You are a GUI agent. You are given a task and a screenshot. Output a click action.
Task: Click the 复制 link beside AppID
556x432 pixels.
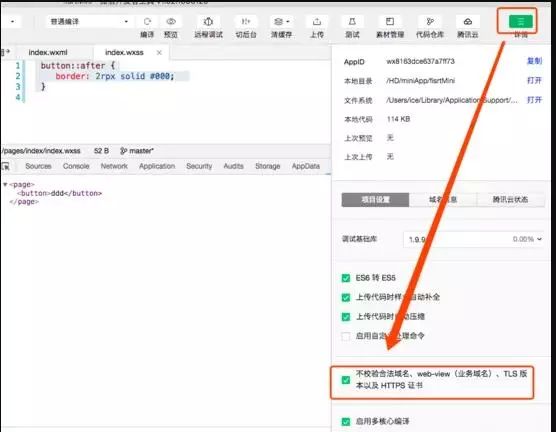click(x=534, y=61)
